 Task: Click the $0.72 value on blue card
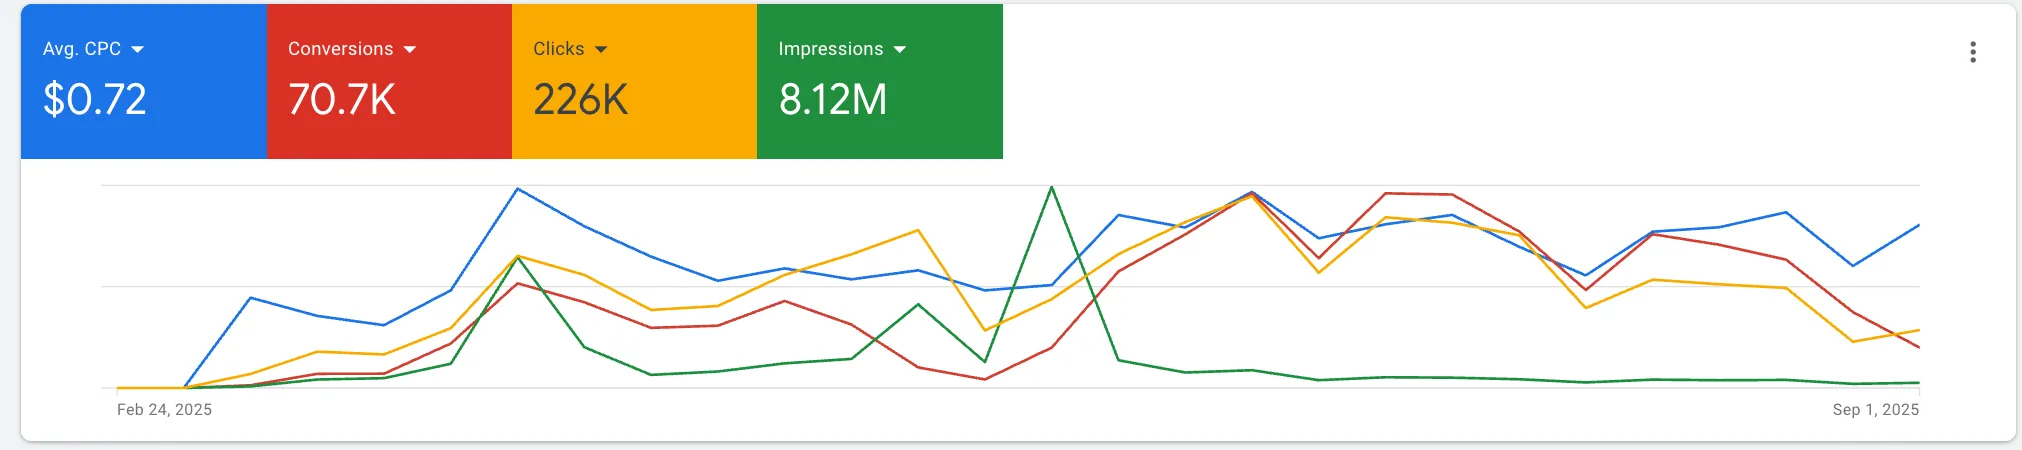[95, 100]
